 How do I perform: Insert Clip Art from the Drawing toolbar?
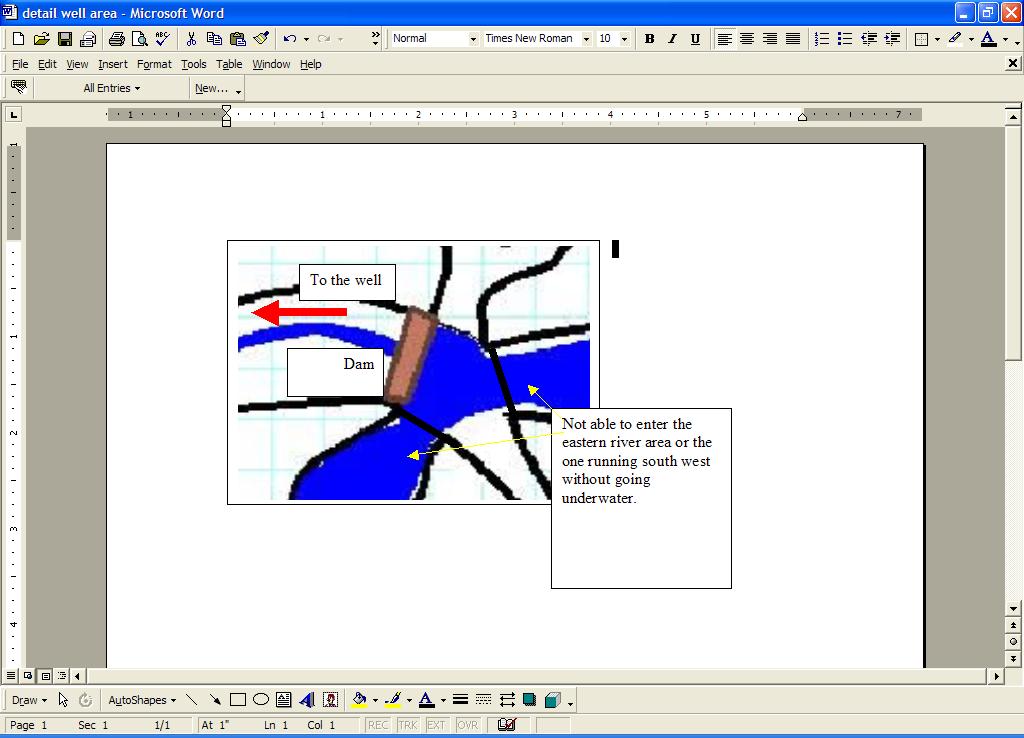click(x=331, y=700)
